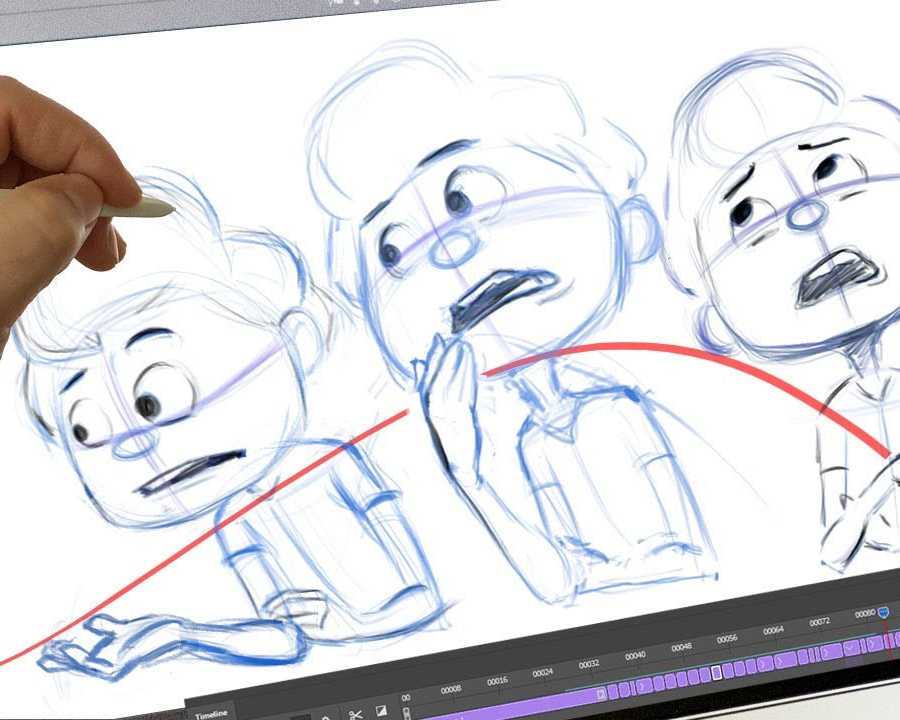Click the 00 start label on the ruler
Image resolution: width=900 pixels, height=720 pixels.
click(x=406, y=698)
